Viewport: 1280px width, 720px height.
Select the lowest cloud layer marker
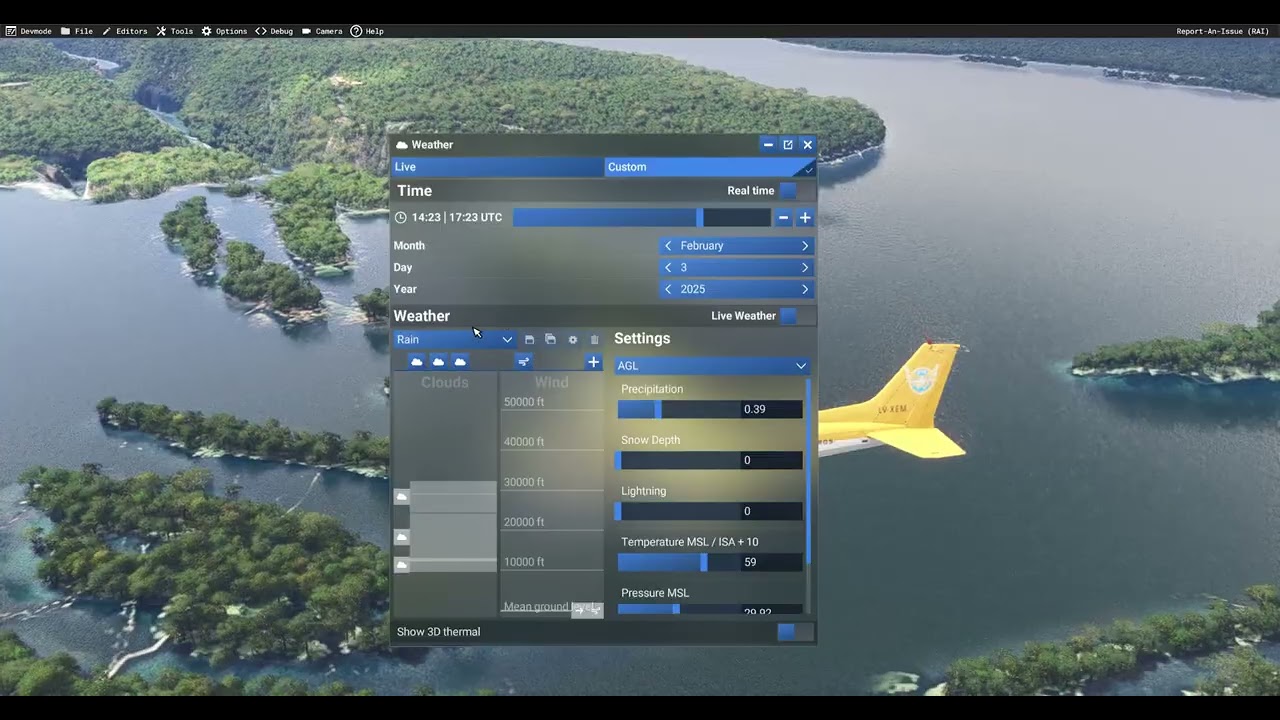point(401,566)
